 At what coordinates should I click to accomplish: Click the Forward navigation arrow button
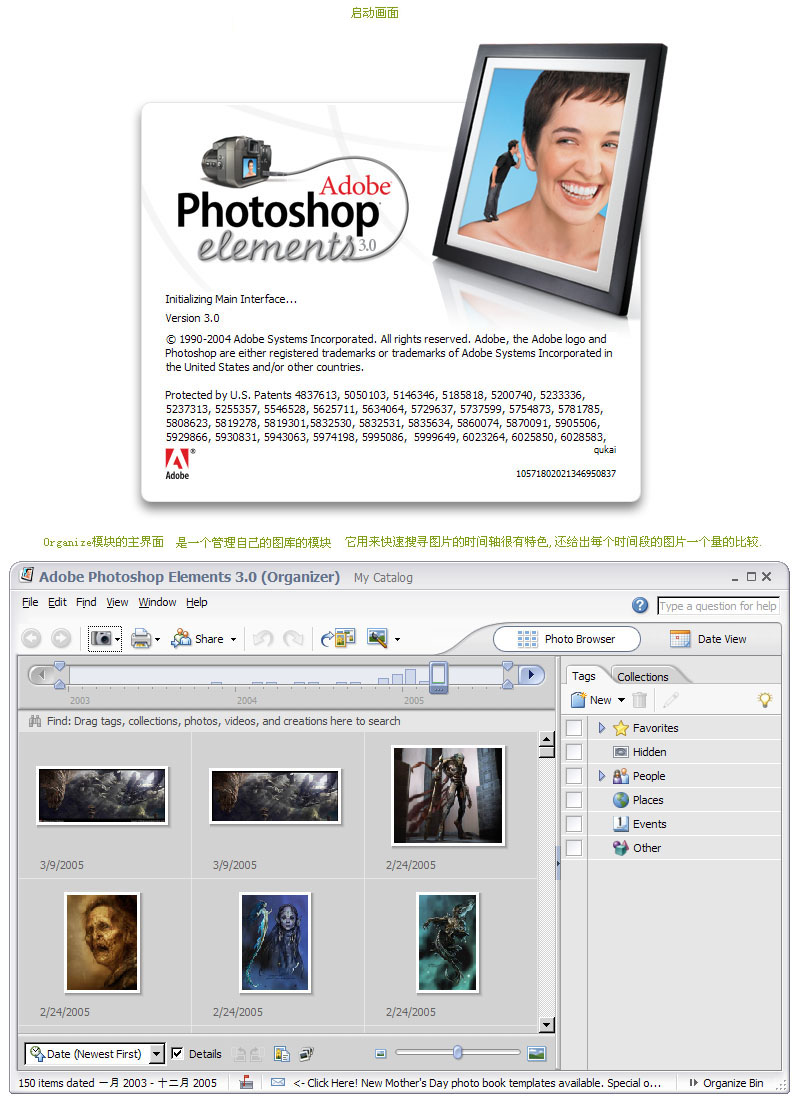point(61,638)
